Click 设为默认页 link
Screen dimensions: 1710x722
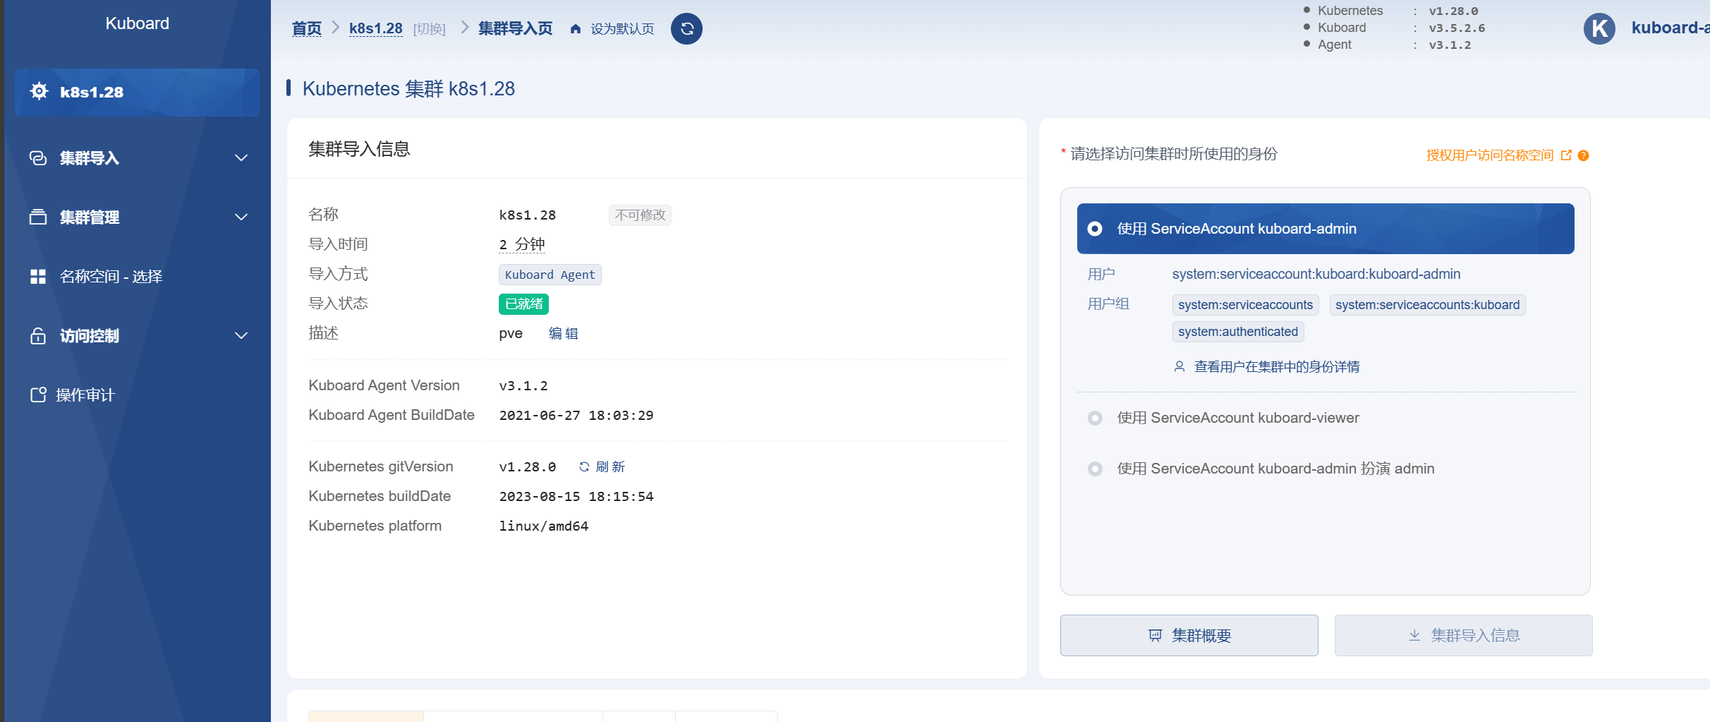[x=622, y=29]
